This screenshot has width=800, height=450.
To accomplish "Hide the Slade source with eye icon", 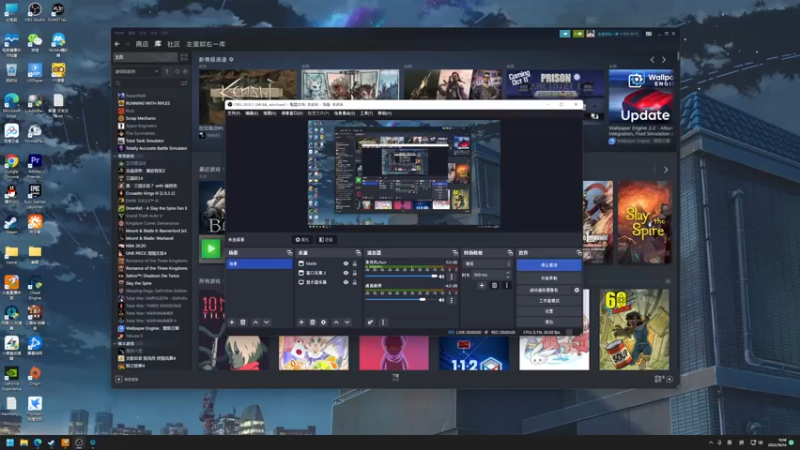I will [x=346, y=264].
